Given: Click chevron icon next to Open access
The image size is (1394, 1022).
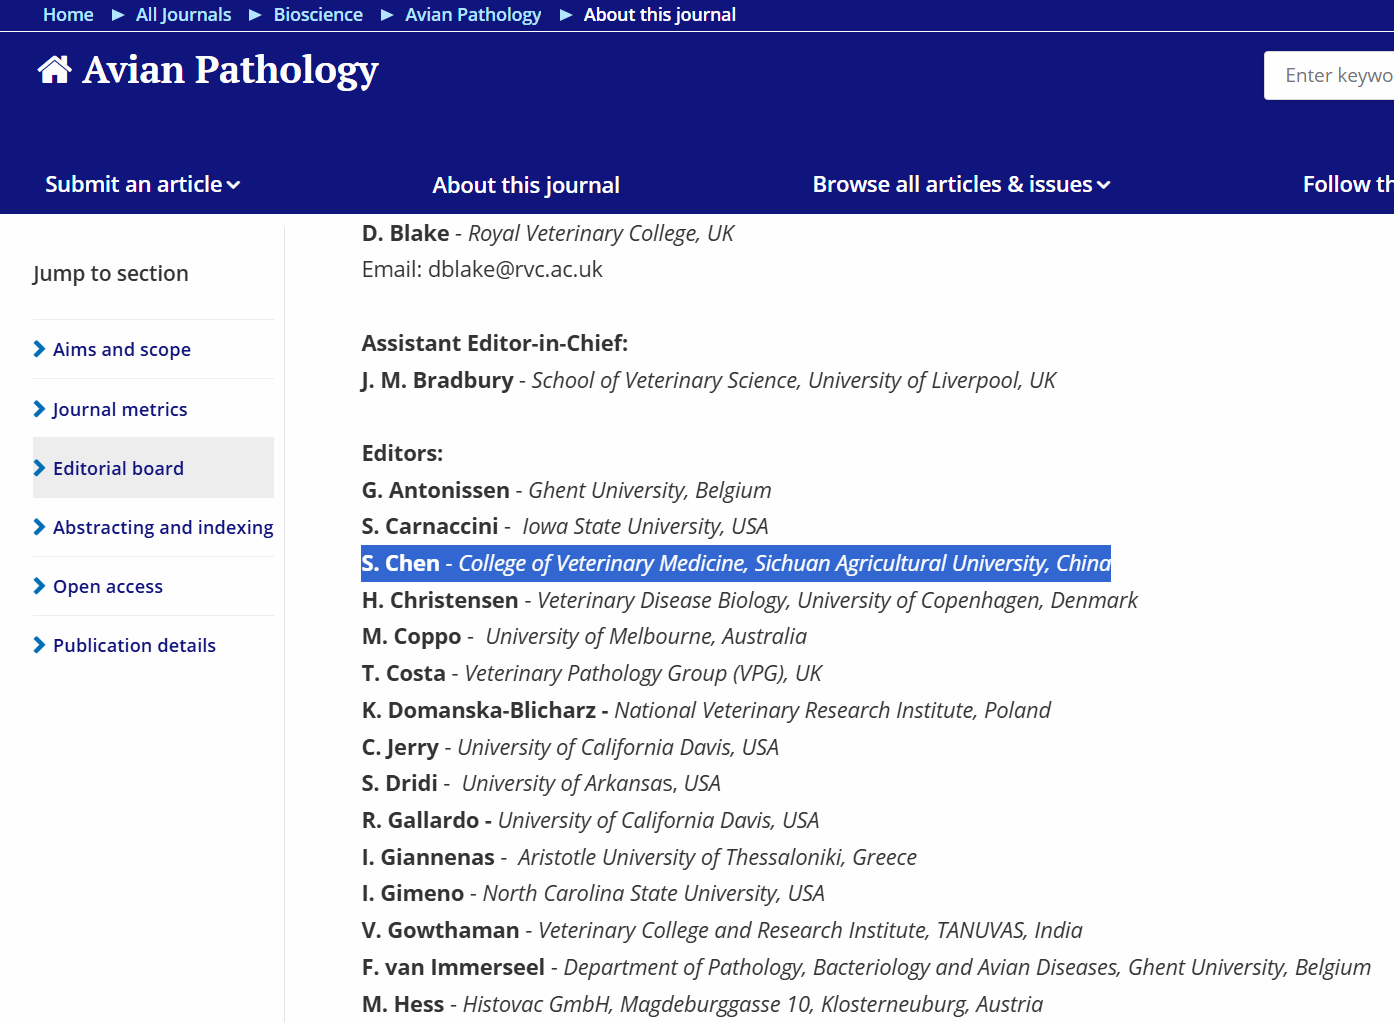Looking at the screenshot, I should [x=39, y=586].
